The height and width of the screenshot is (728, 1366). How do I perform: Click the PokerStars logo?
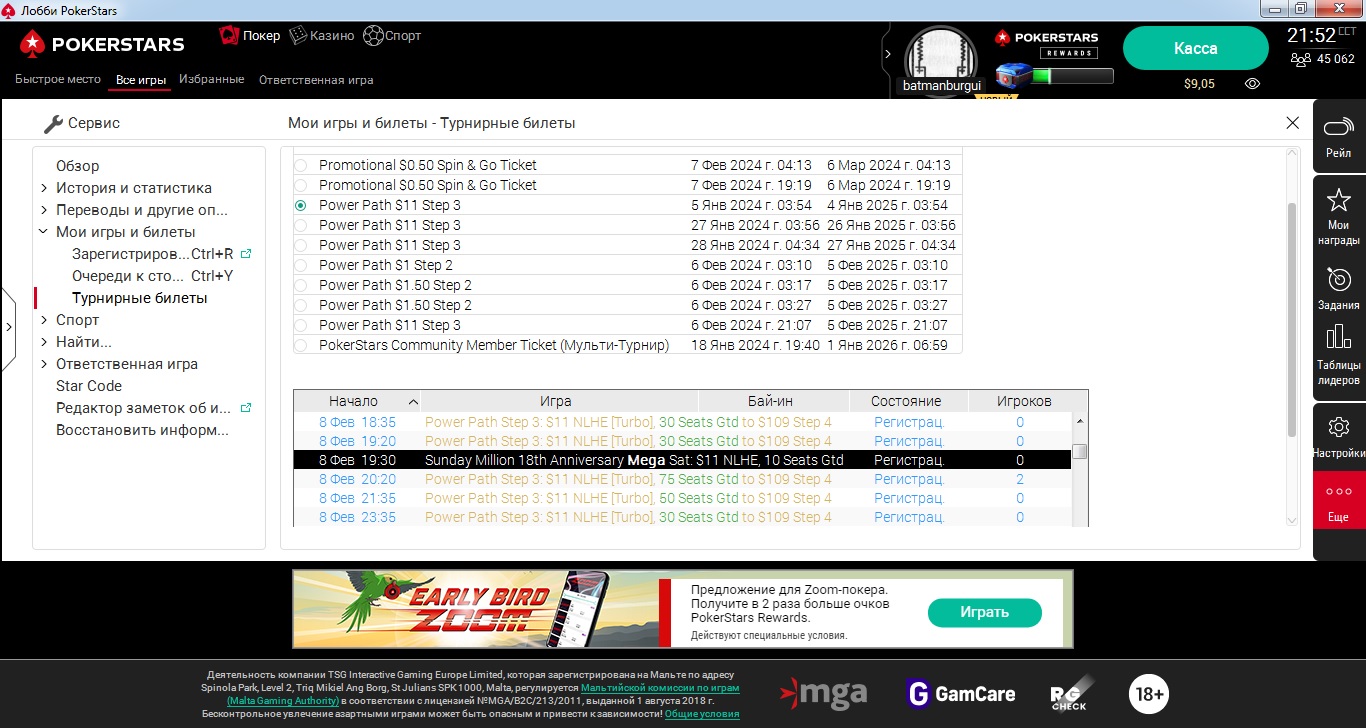pos(102,44)
